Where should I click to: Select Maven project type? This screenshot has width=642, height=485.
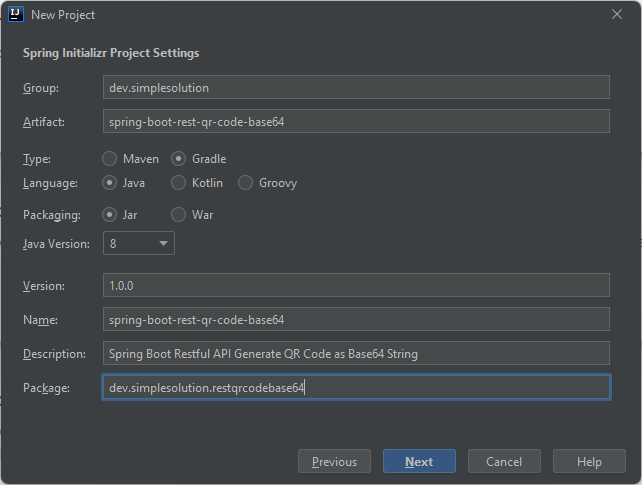click(x=110, y=159)
